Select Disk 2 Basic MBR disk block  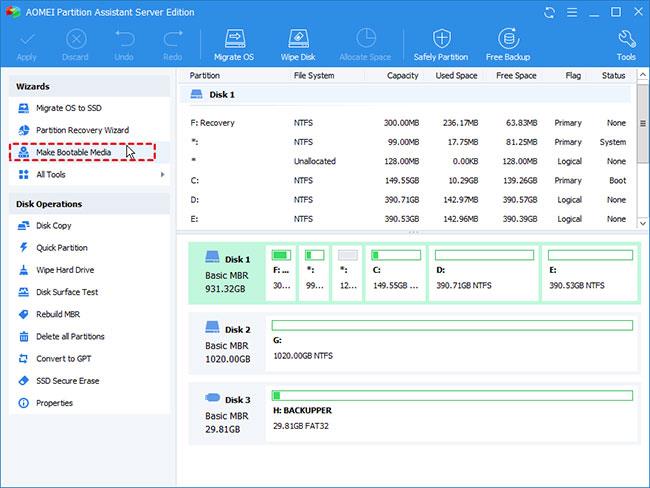227,344
